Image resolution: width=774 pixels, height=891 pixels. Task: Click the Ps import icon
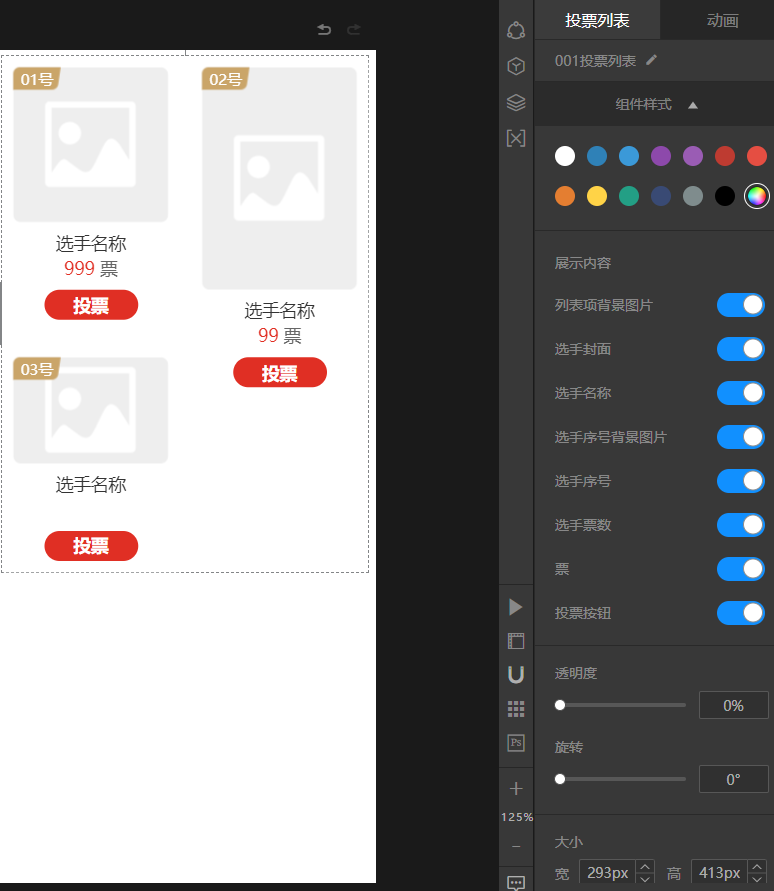[x=516, y=743]
